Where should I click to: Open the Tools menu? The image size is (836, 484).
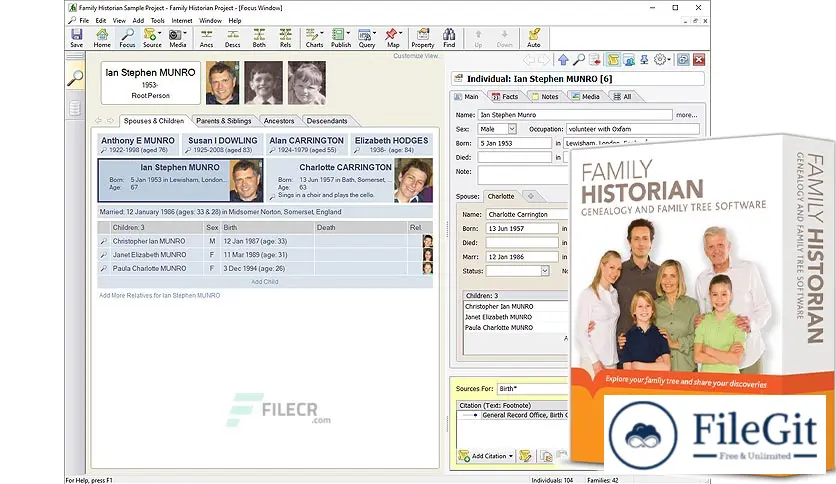coord(157,20)
